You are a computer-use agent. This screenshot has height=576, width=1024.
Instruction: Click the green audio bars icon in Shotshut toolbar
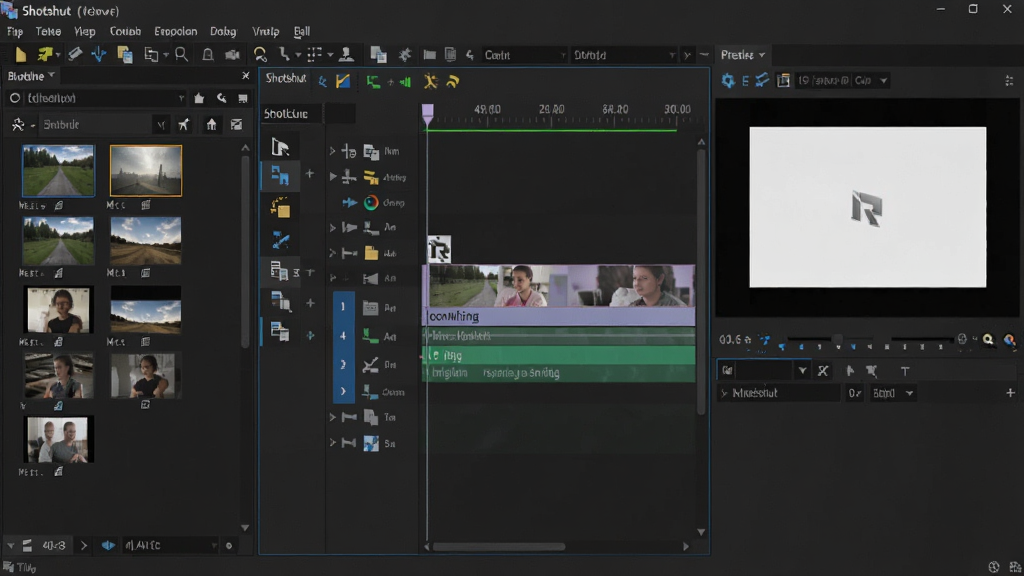[405, 82]
